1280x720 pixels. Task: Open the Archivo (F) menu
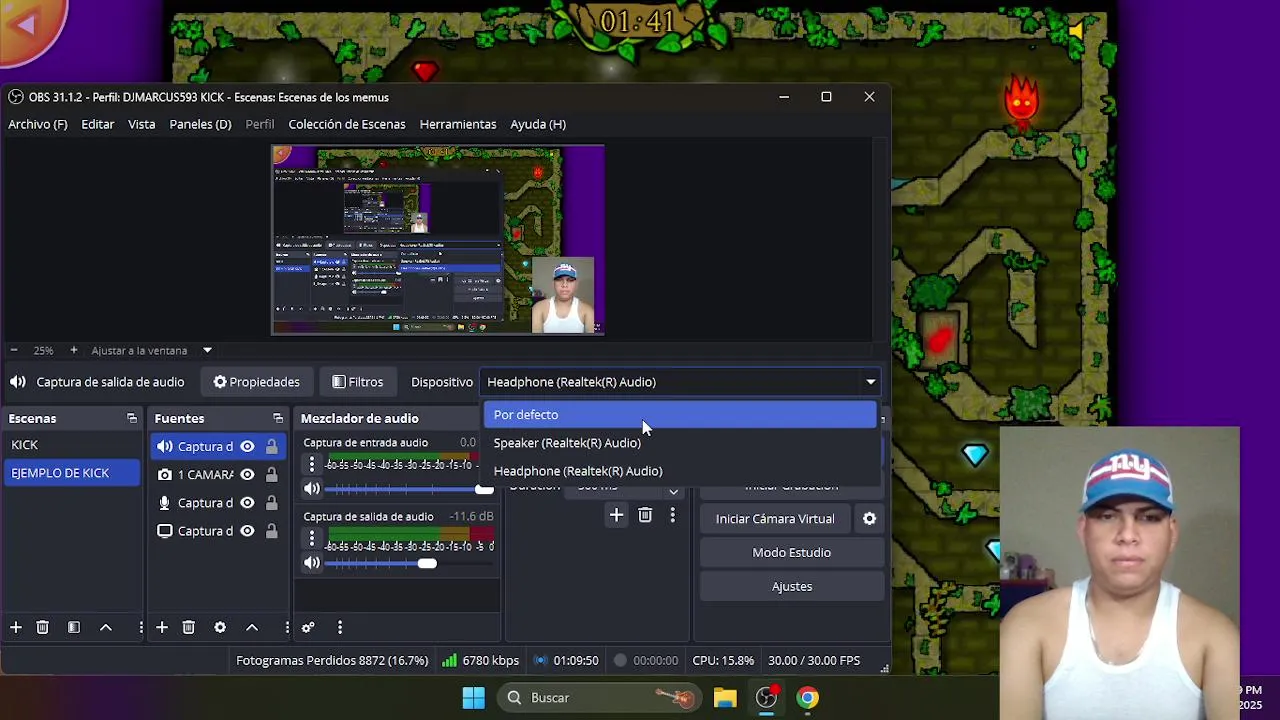click(38, 124)
